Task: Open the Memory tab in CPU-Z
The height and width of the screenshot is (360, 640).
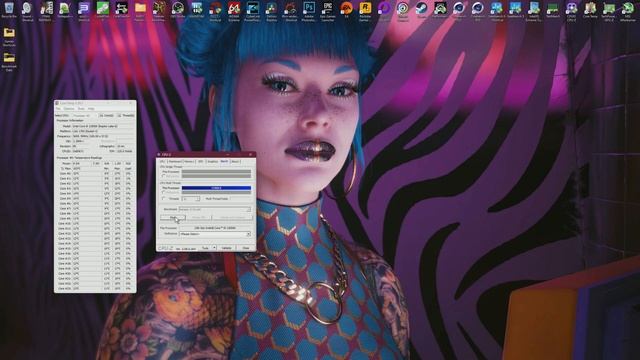Action: (189, 162)
